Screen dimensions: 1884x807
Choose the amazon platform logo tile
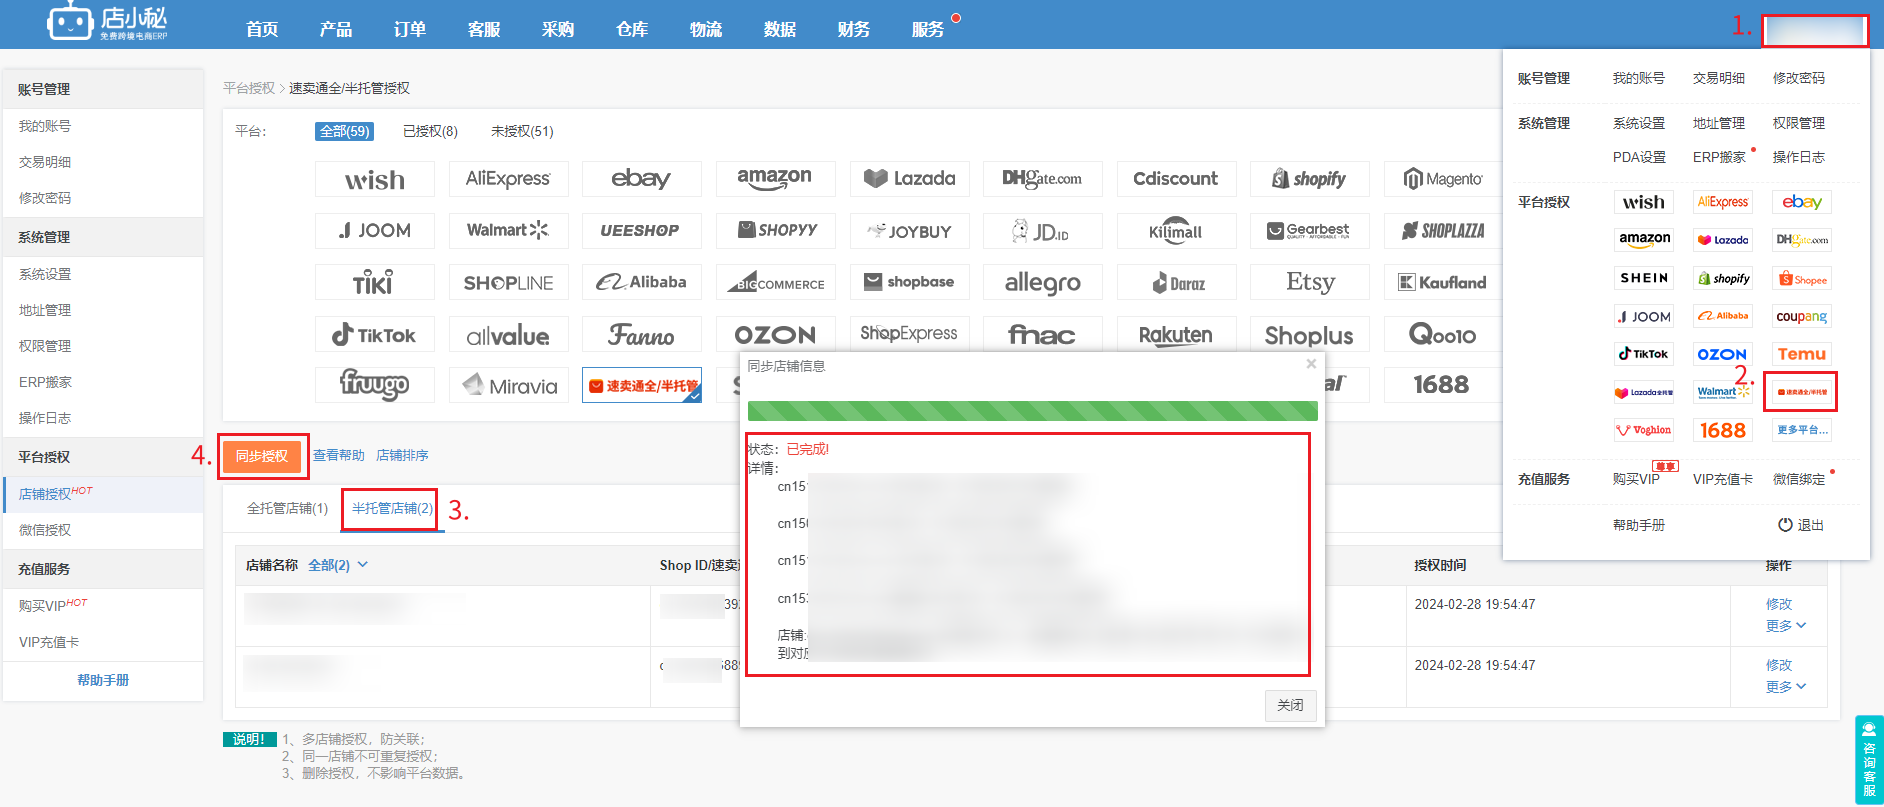click(775, 179)
